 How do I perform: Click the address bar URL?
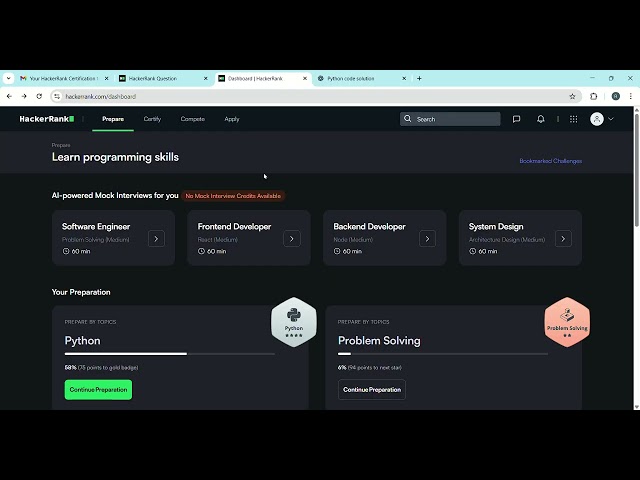click(x=101, y=97)
